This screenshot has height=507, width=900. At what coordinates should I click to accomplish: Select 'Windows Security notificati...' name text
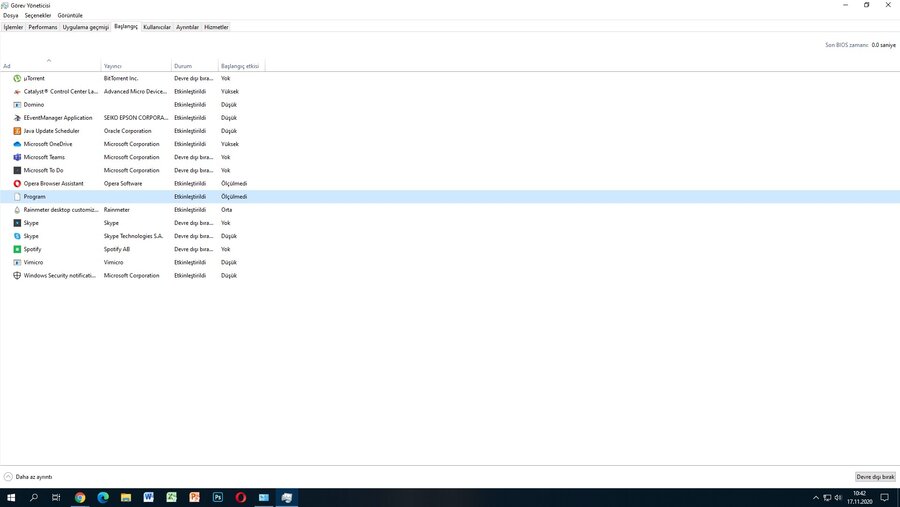60,276
